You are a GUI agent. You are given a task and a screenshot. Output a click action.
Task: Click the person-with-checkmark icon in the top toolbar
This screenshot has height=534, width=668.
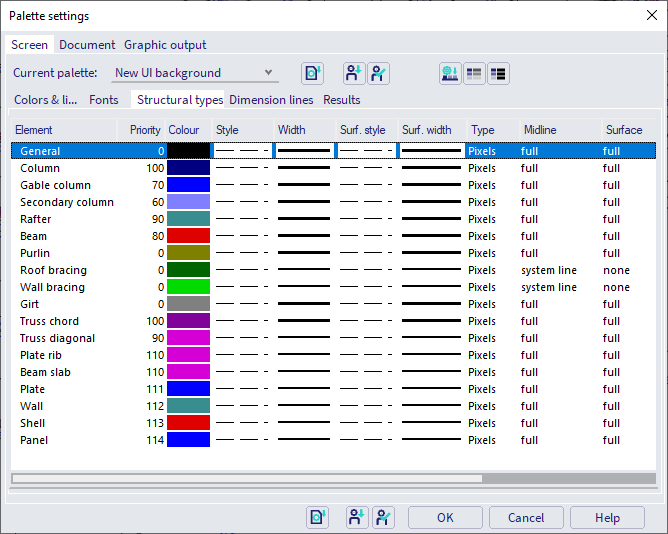378,73
